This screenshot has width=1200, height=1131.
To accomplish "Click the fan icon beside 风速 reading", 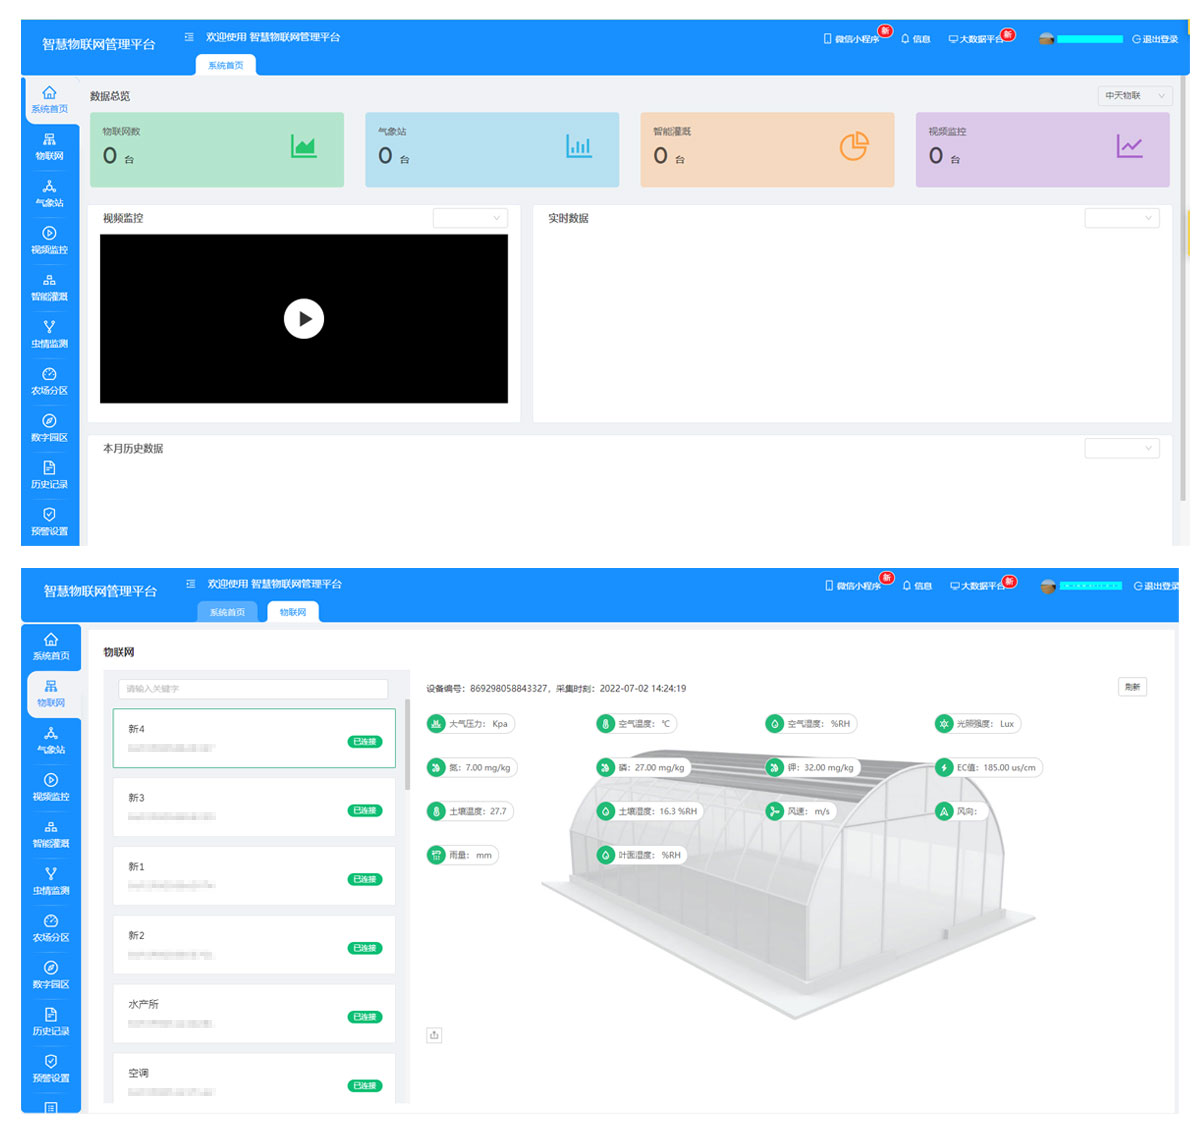I will click(x=774, y=811).
